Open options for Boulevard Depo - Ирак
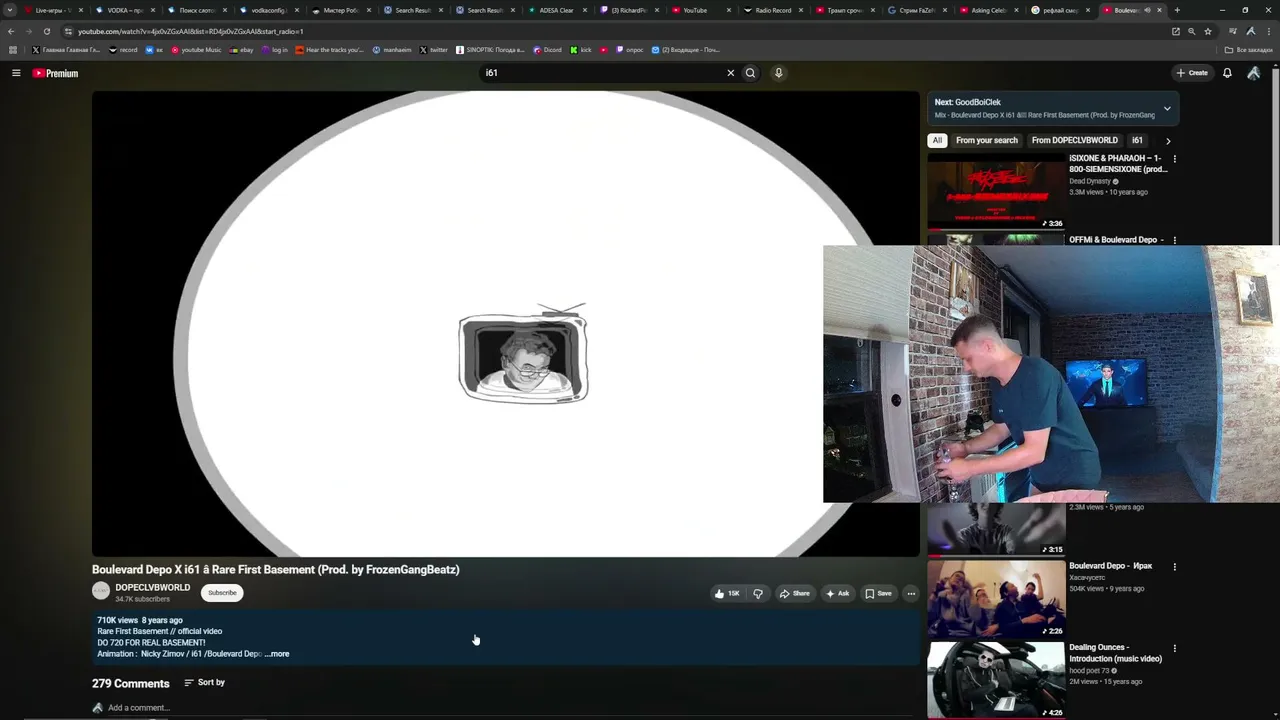 pos(1175,566)
